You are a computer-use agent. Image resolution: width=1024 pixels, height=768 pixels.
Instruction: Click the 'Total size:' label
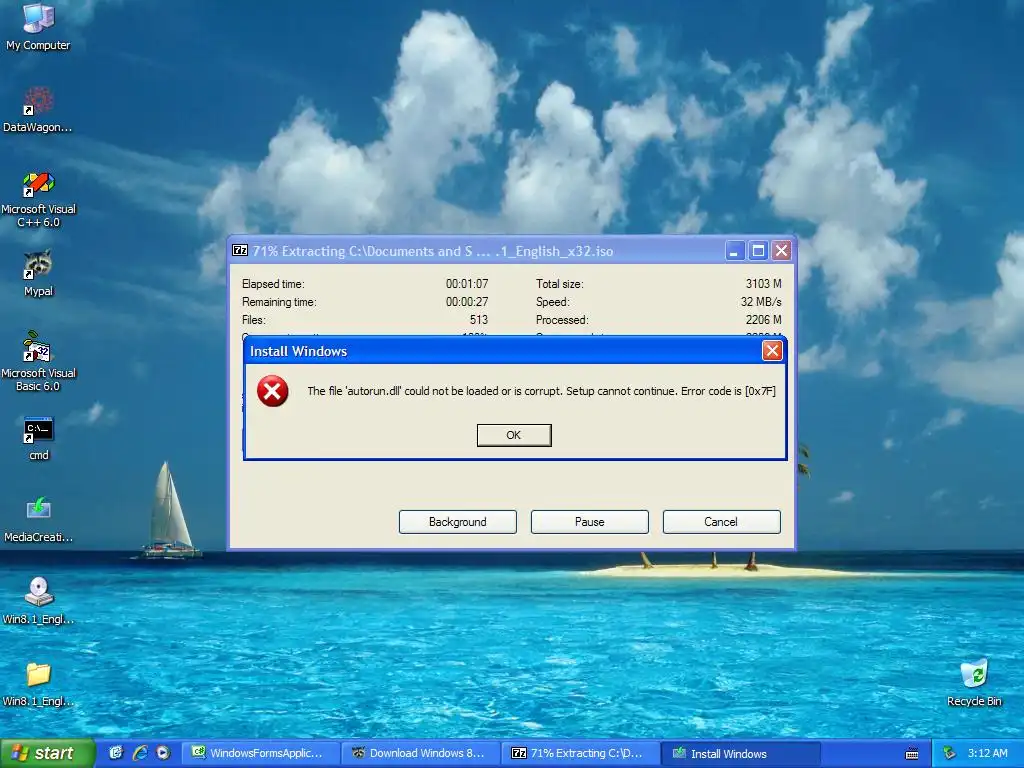tap(560, 284)
